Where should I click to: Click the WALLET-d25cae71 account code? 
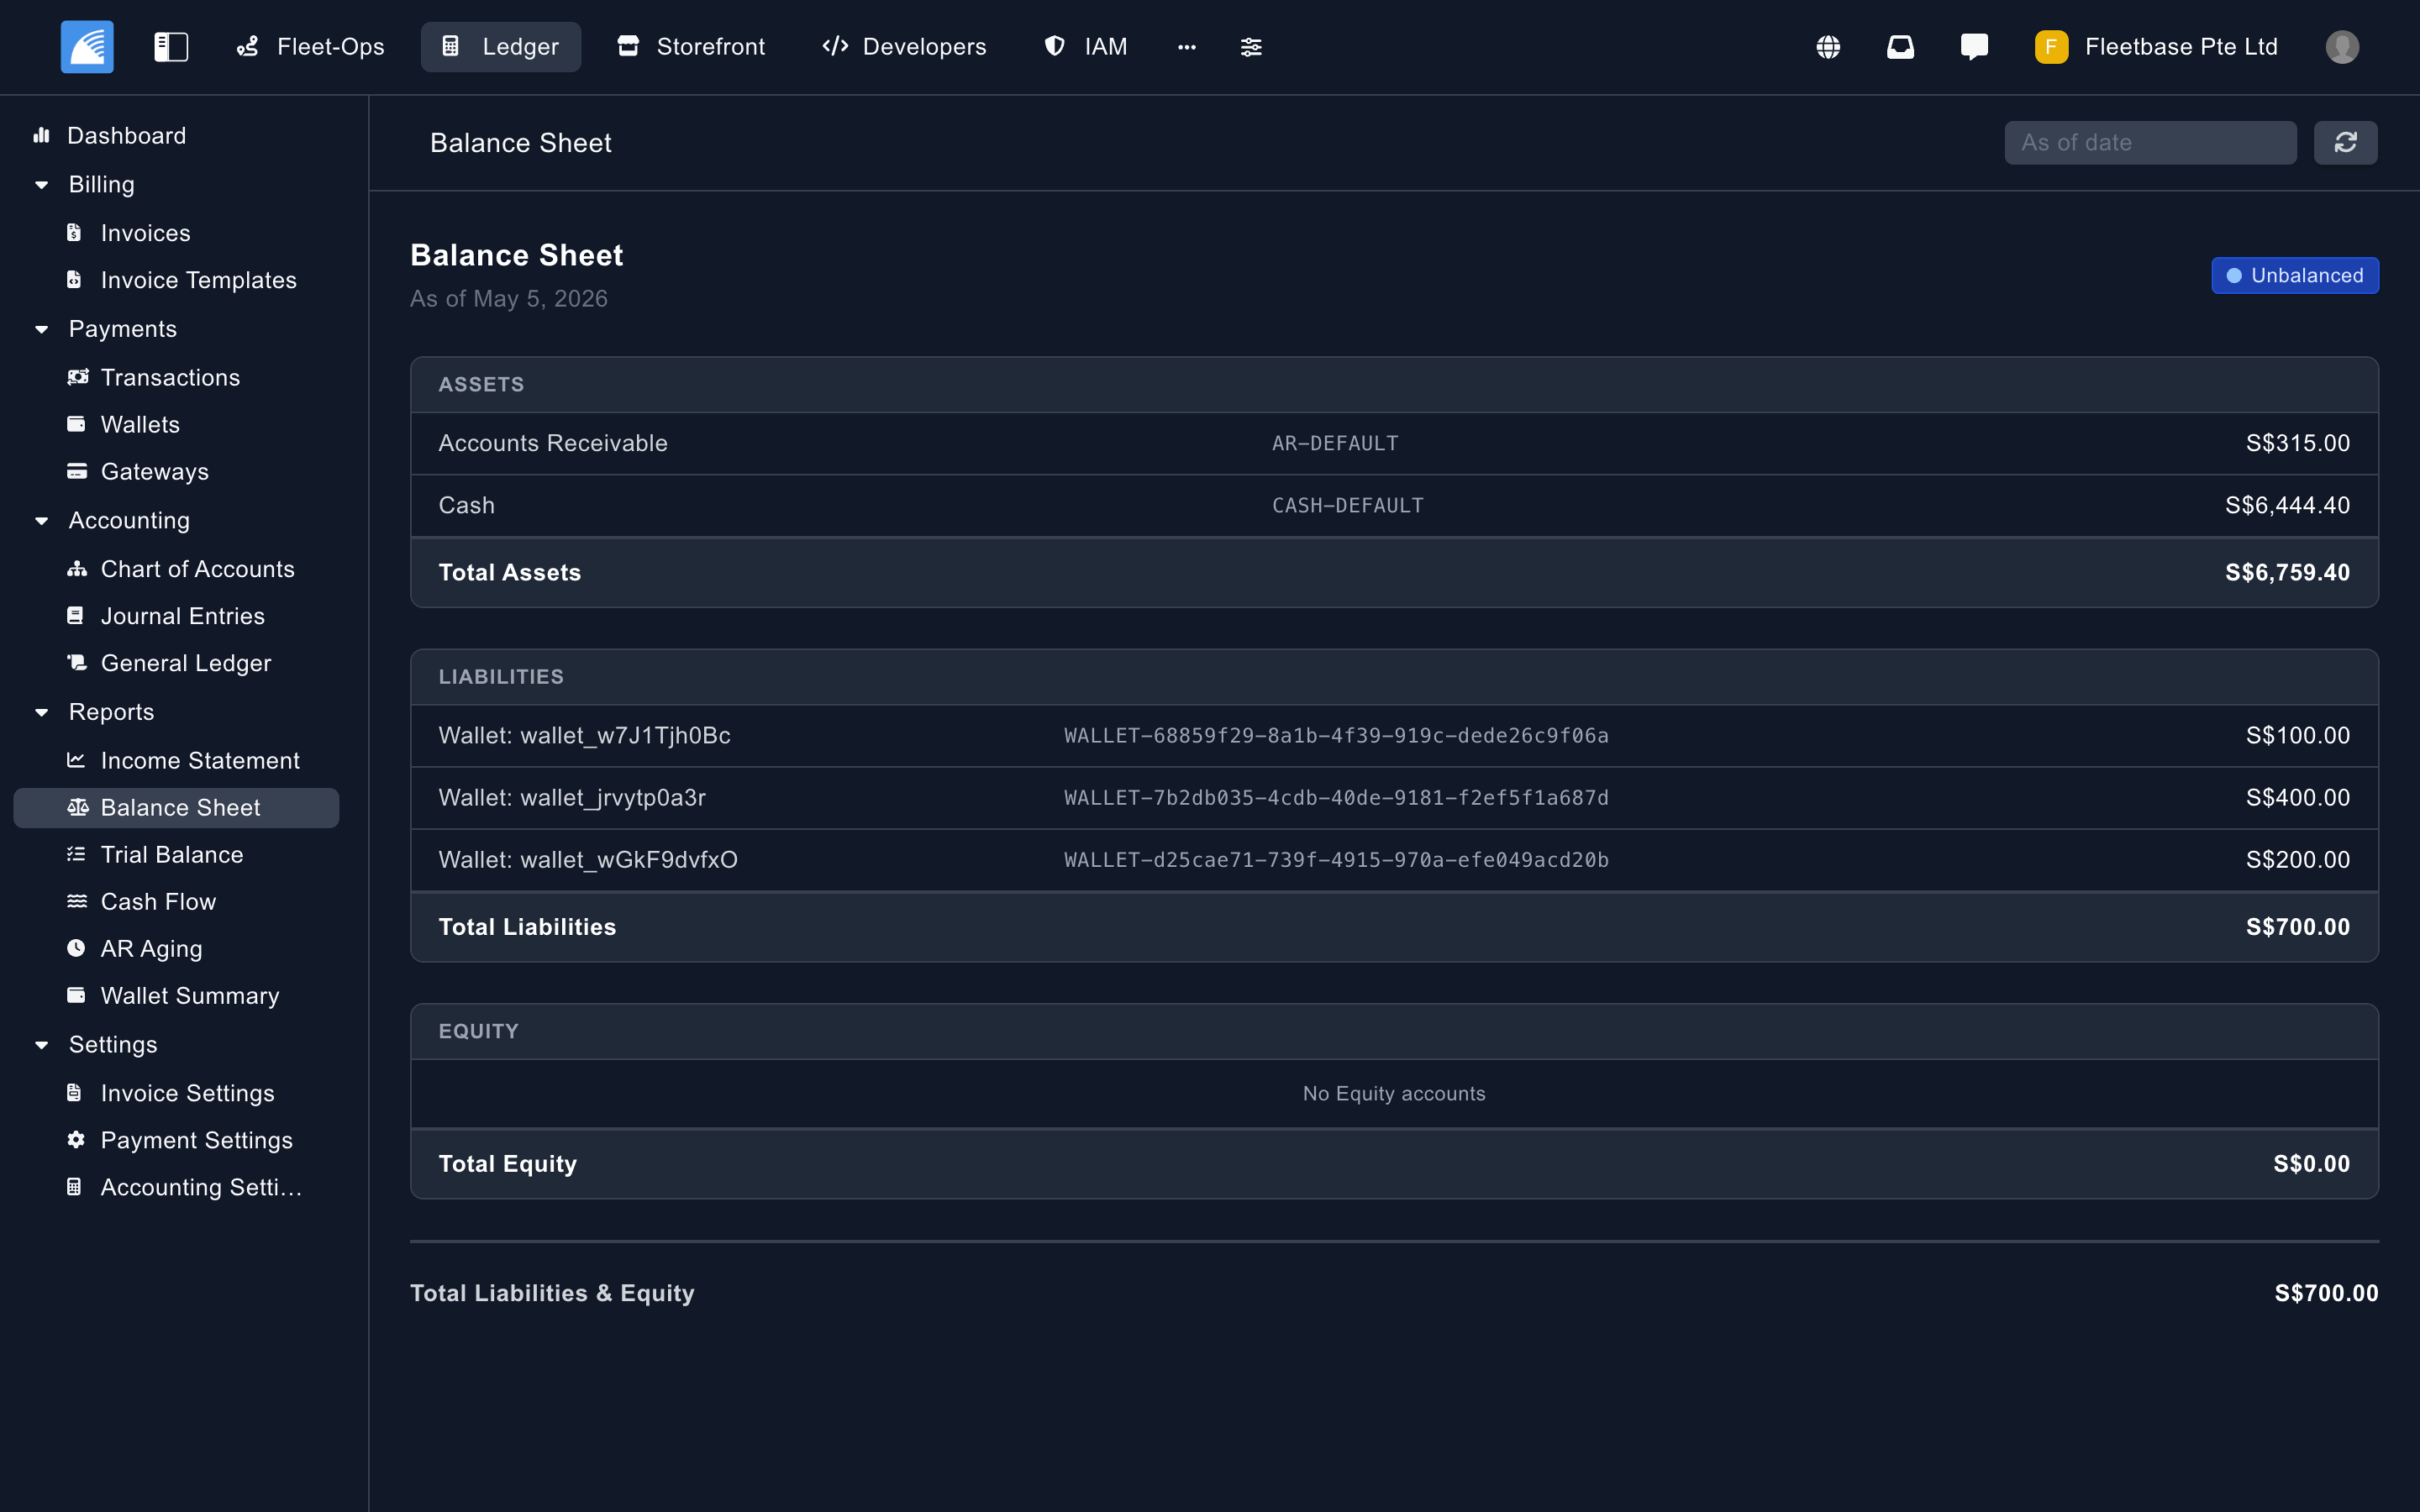point(1336,860)
